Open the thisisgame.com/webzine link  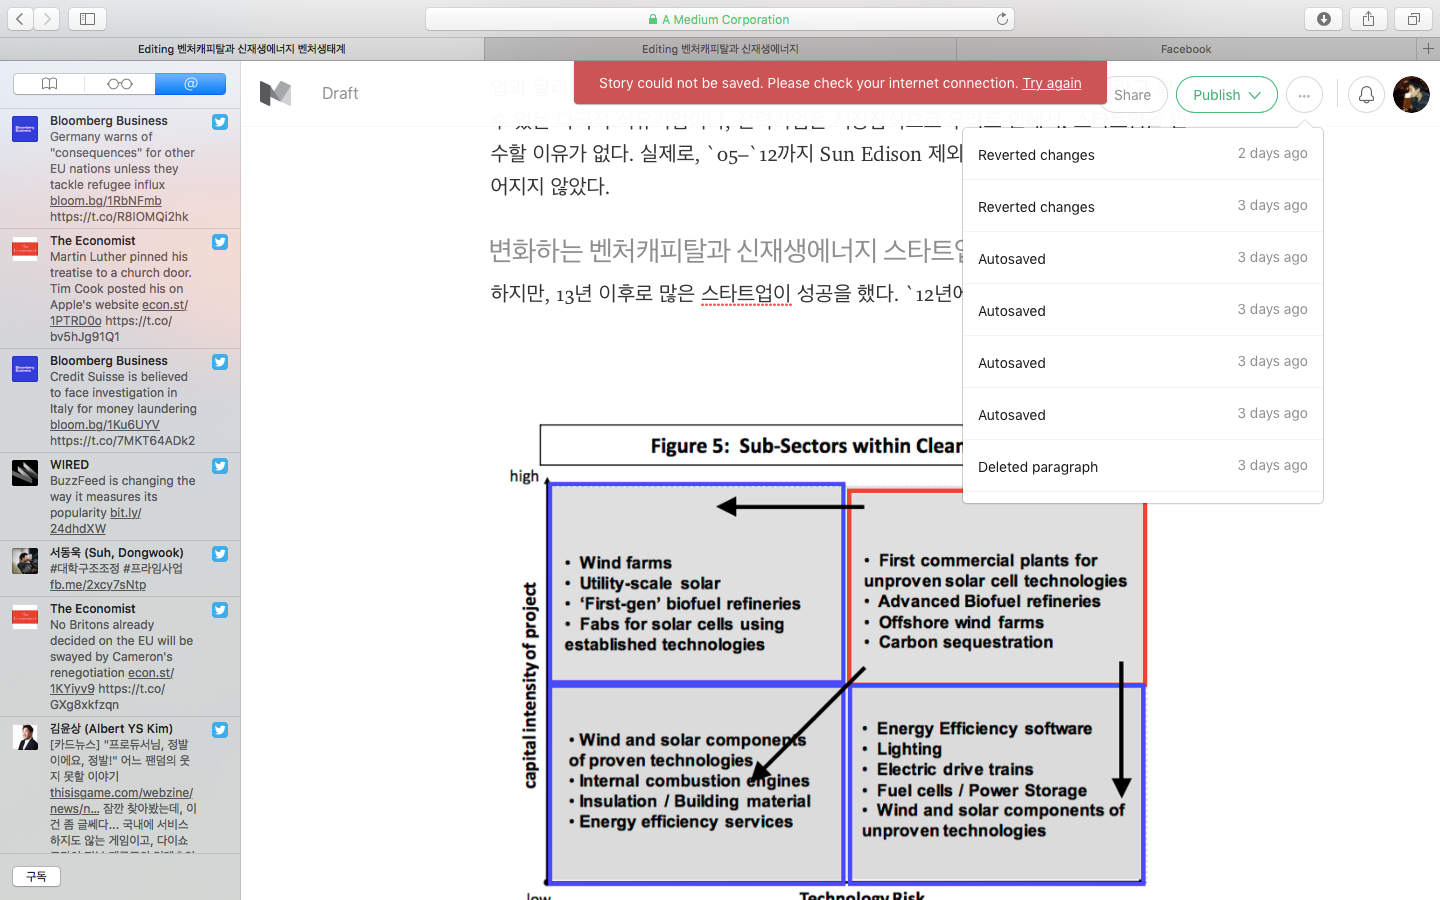pos(121,801)
